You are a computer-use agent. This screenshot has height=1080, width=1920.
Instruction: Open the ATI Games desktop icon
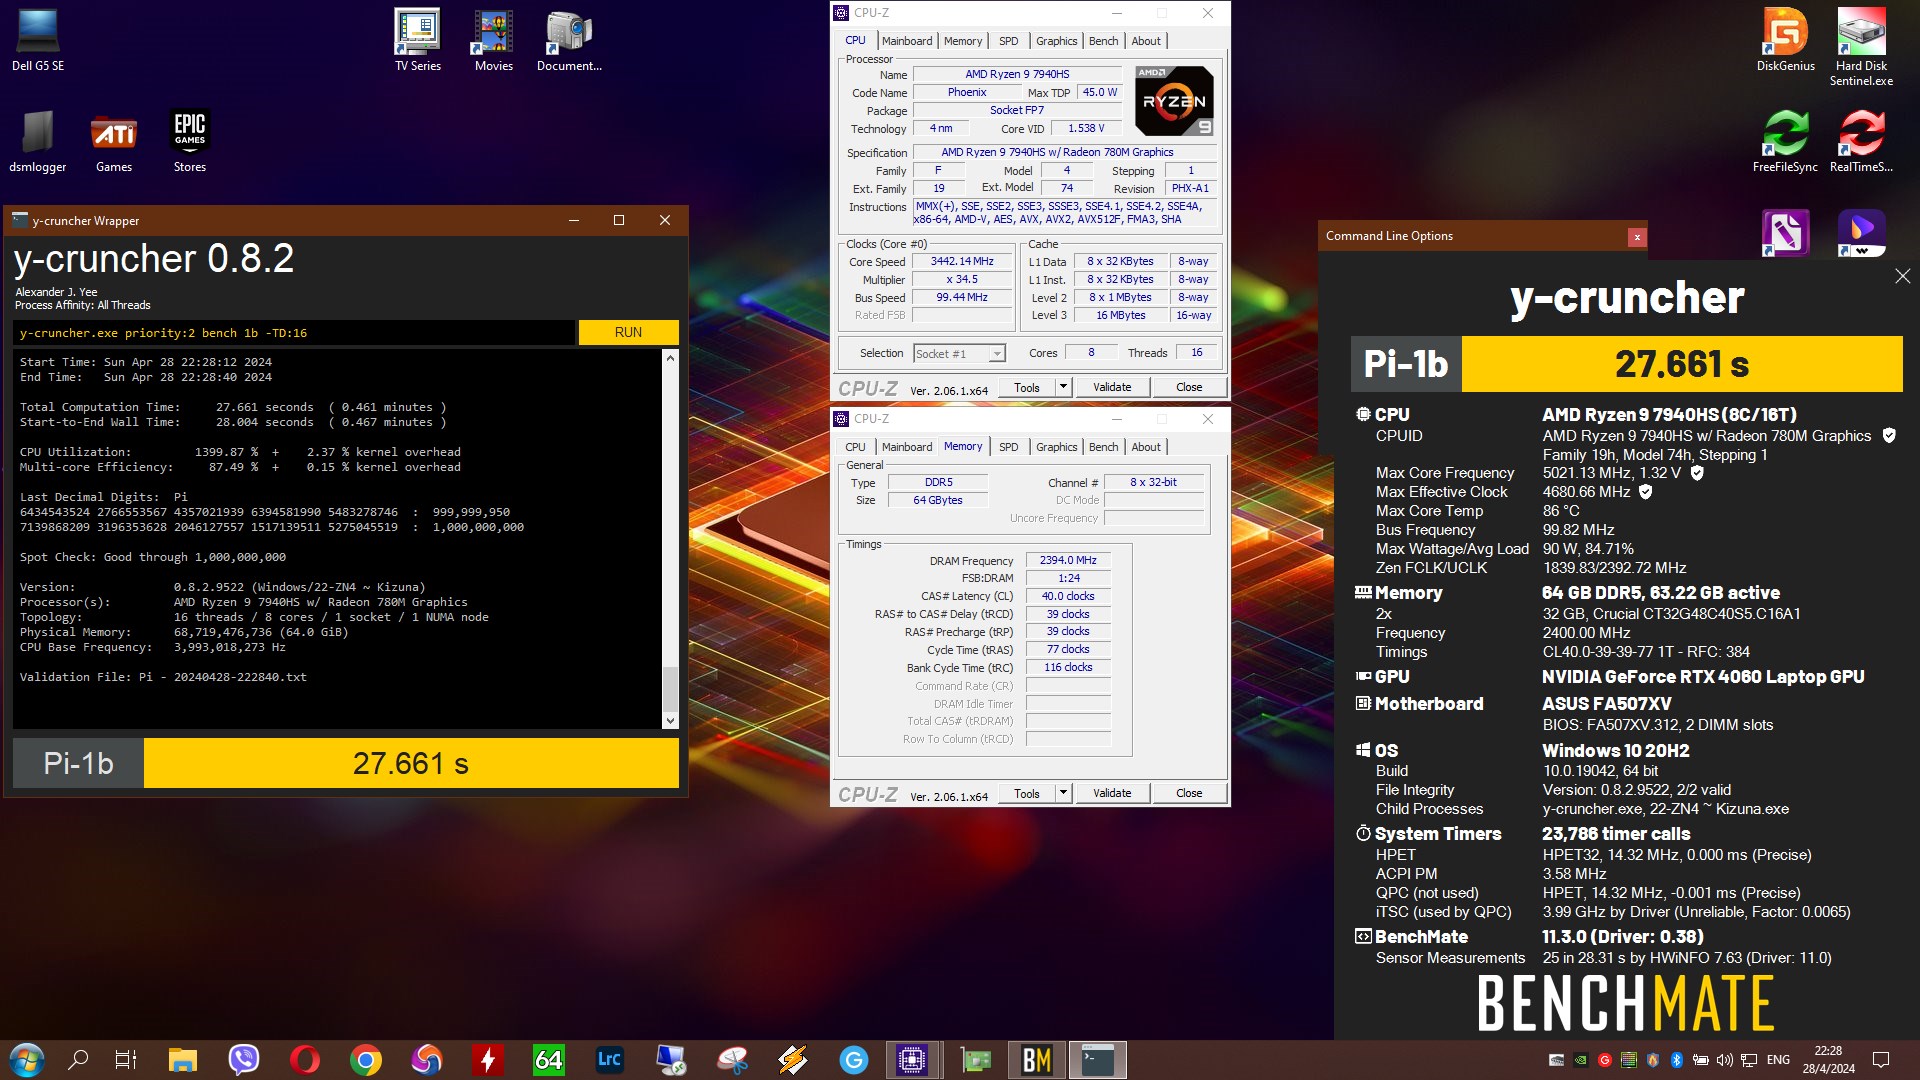[x=114, y=141]
